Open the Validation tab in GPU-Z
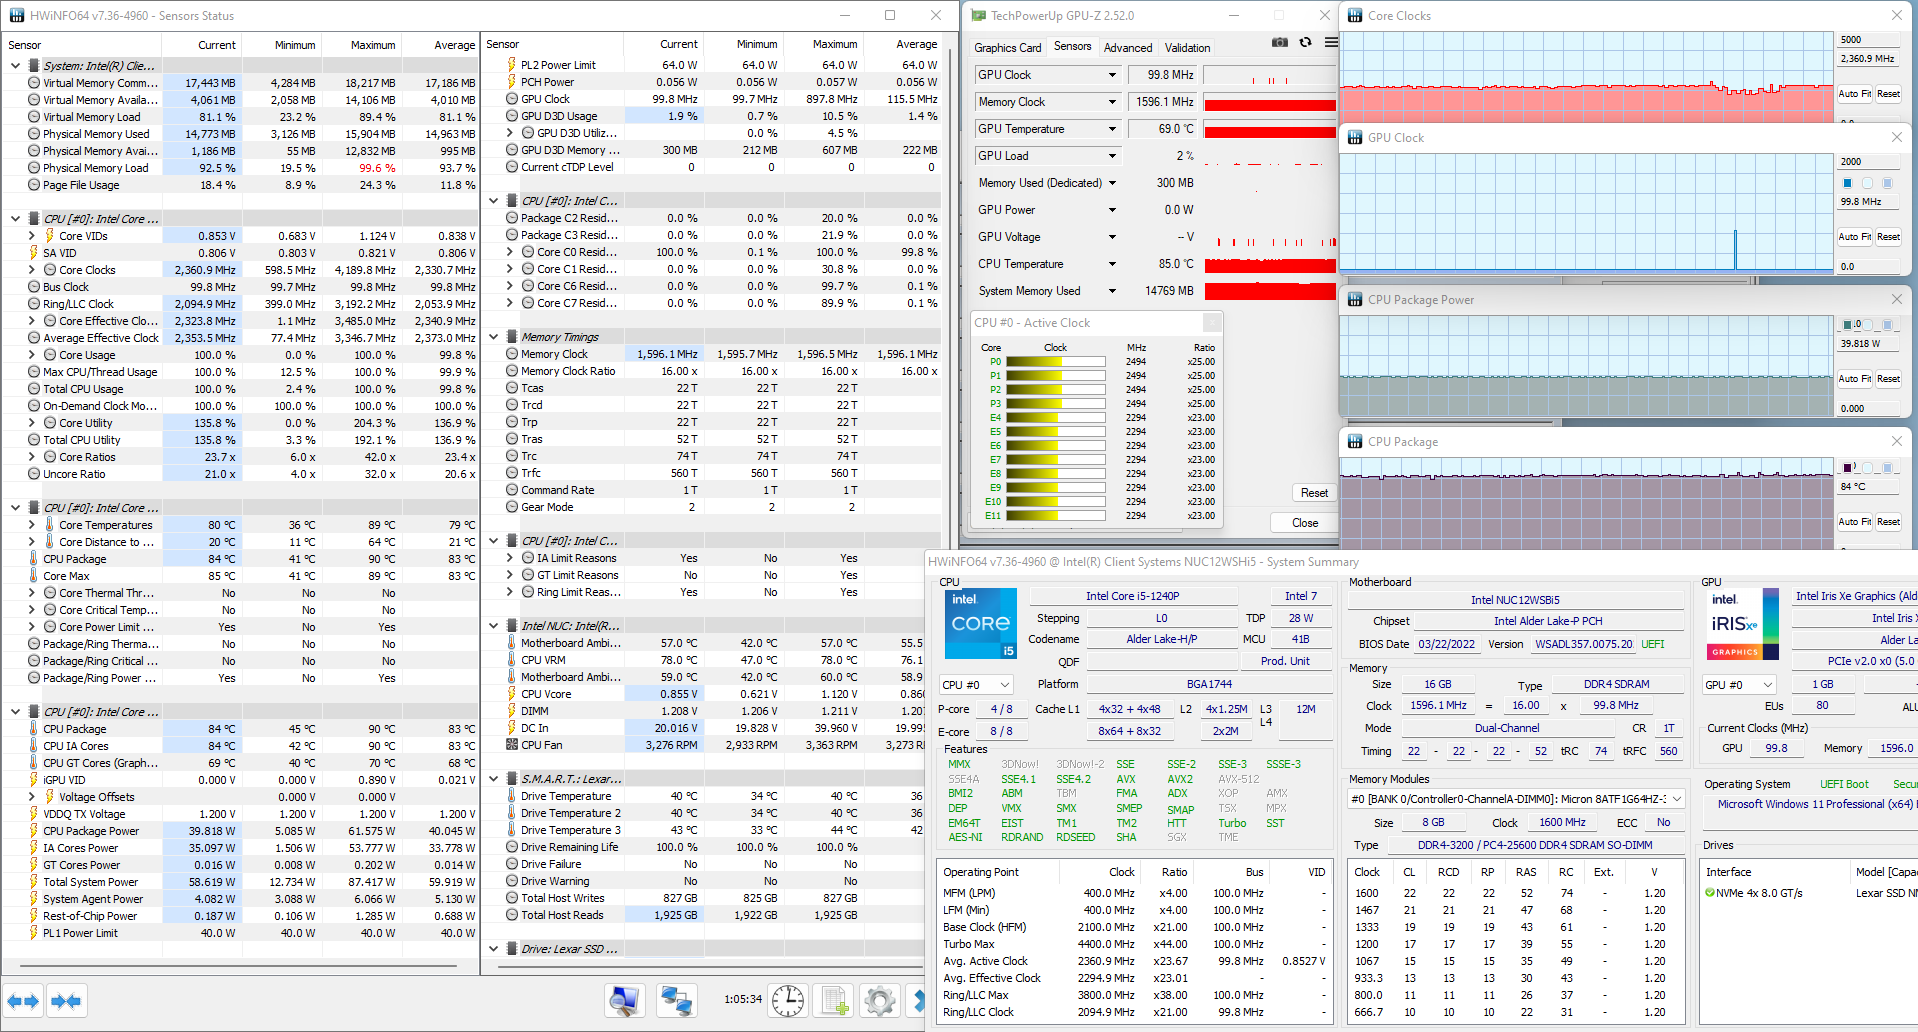This screenshot has width=1918, height=1032. (x=1187, y=48)
